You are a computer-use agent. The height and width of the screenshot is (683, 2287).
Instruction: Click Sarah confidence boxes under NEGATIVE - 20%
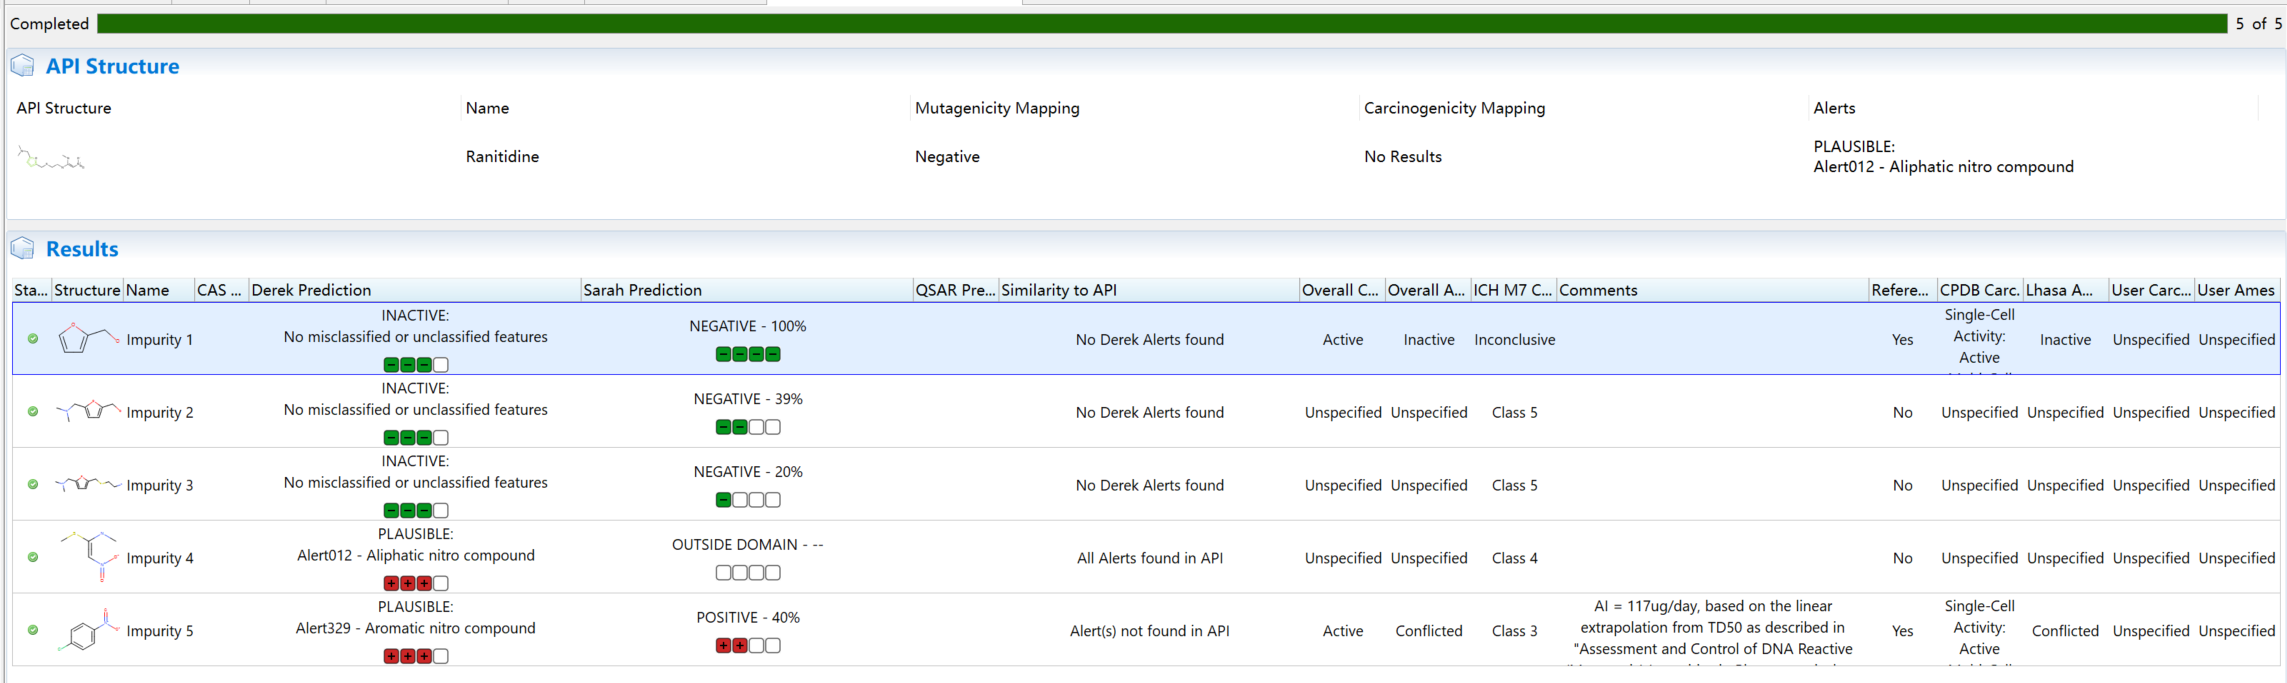point(748,500)
